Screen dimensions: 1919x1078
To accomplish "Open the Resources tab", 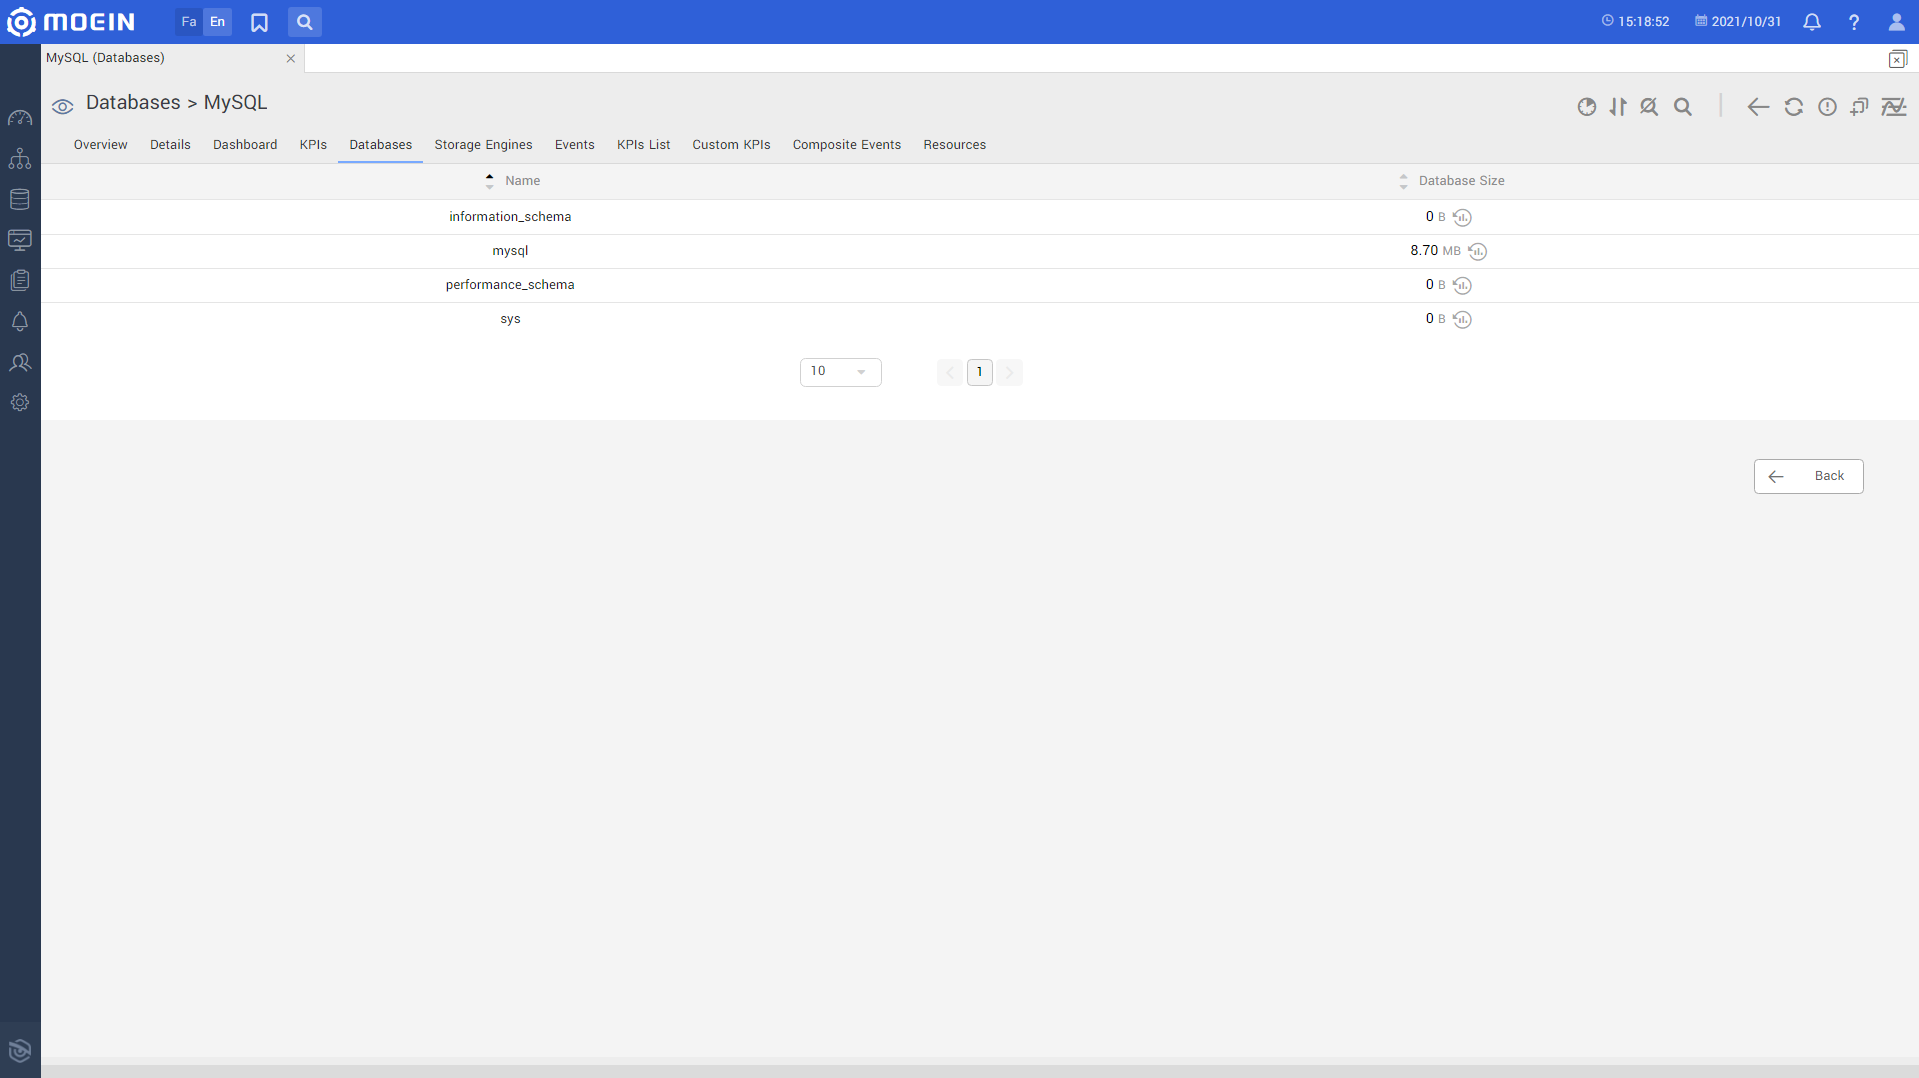I will point(954,145).
